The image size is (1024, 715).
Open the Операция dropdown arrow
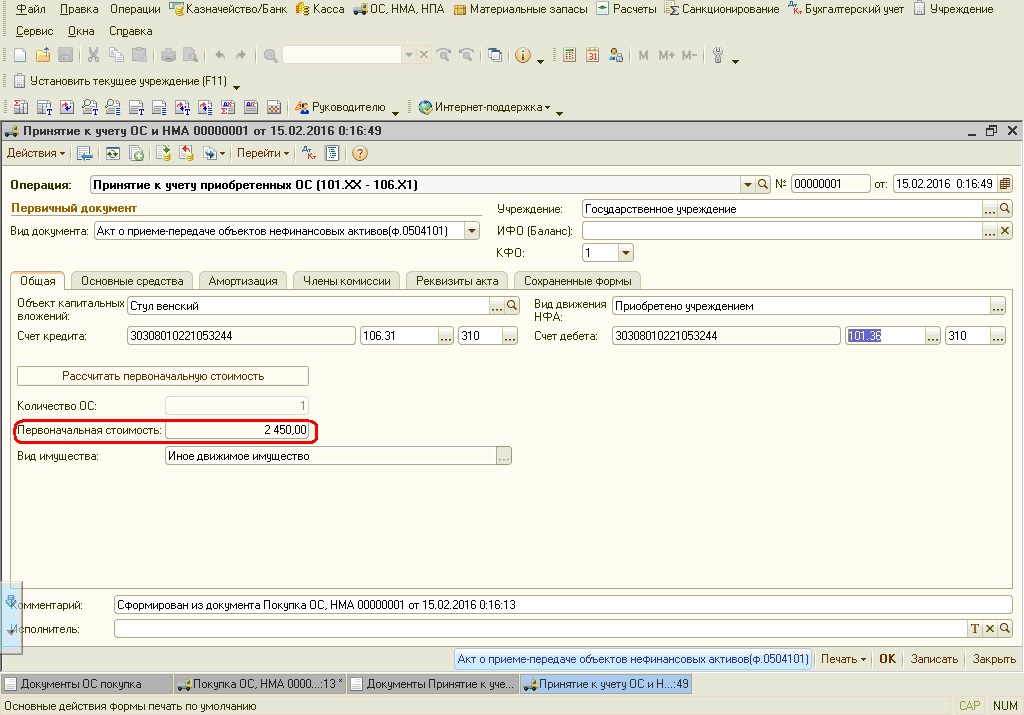point(748,185)
